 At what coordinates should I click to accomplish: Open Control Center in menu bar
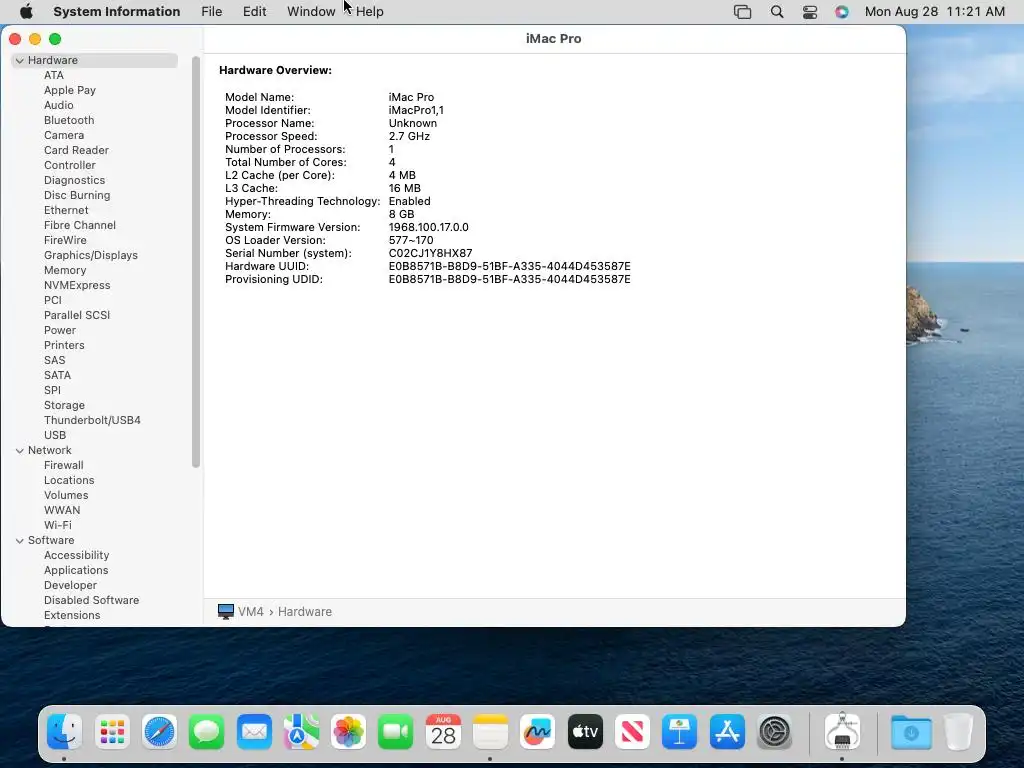coord(810,12)
